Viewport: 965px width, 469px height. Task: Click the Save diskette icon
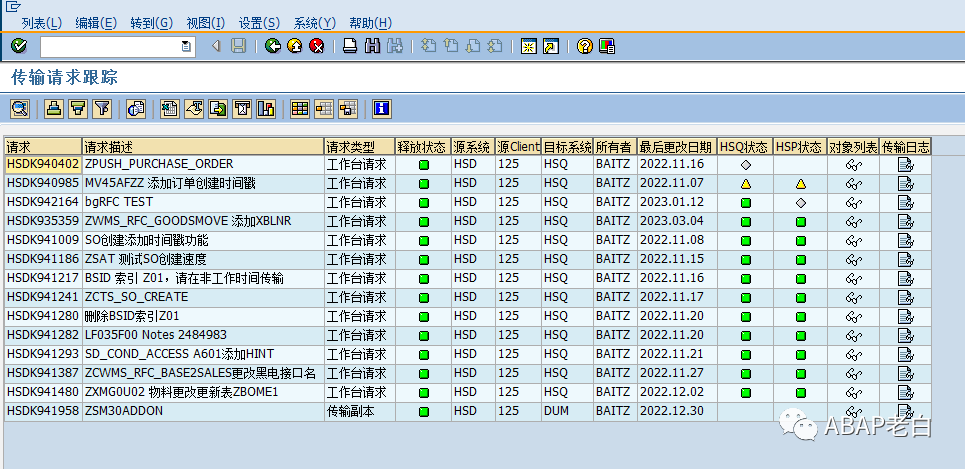pos(238,46)
